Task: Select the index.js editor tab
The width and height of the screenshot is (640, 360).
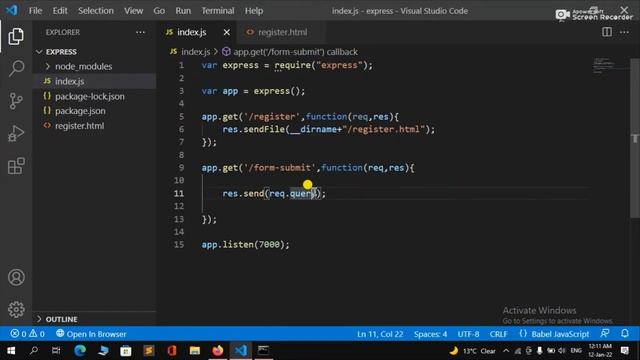Action: [192, 32]
